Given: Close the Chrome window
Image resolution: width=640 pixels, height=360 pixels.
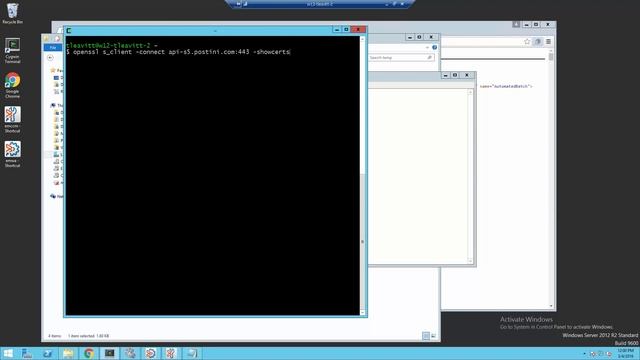Looking at the screenshot, I should tap(548, 24).
